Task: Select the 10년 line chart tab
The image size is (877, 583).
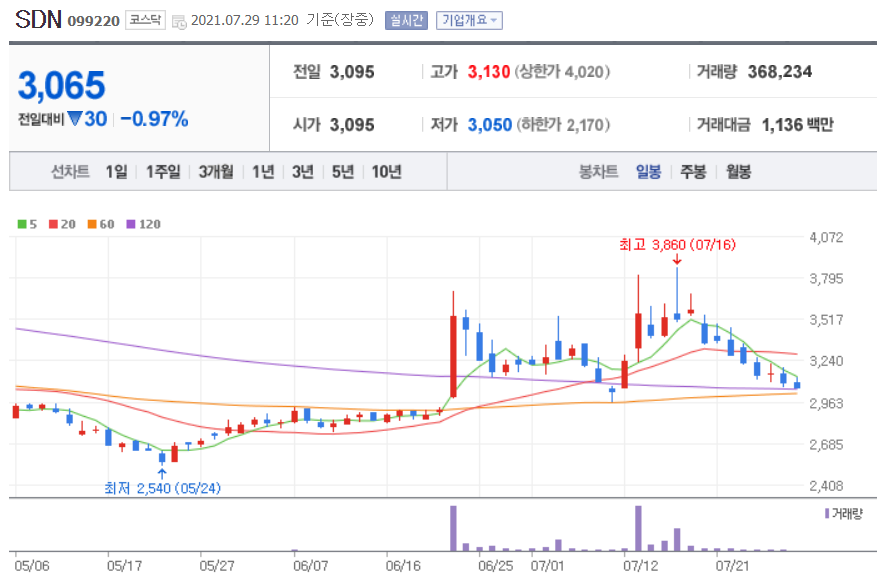Action: (386, 172)
